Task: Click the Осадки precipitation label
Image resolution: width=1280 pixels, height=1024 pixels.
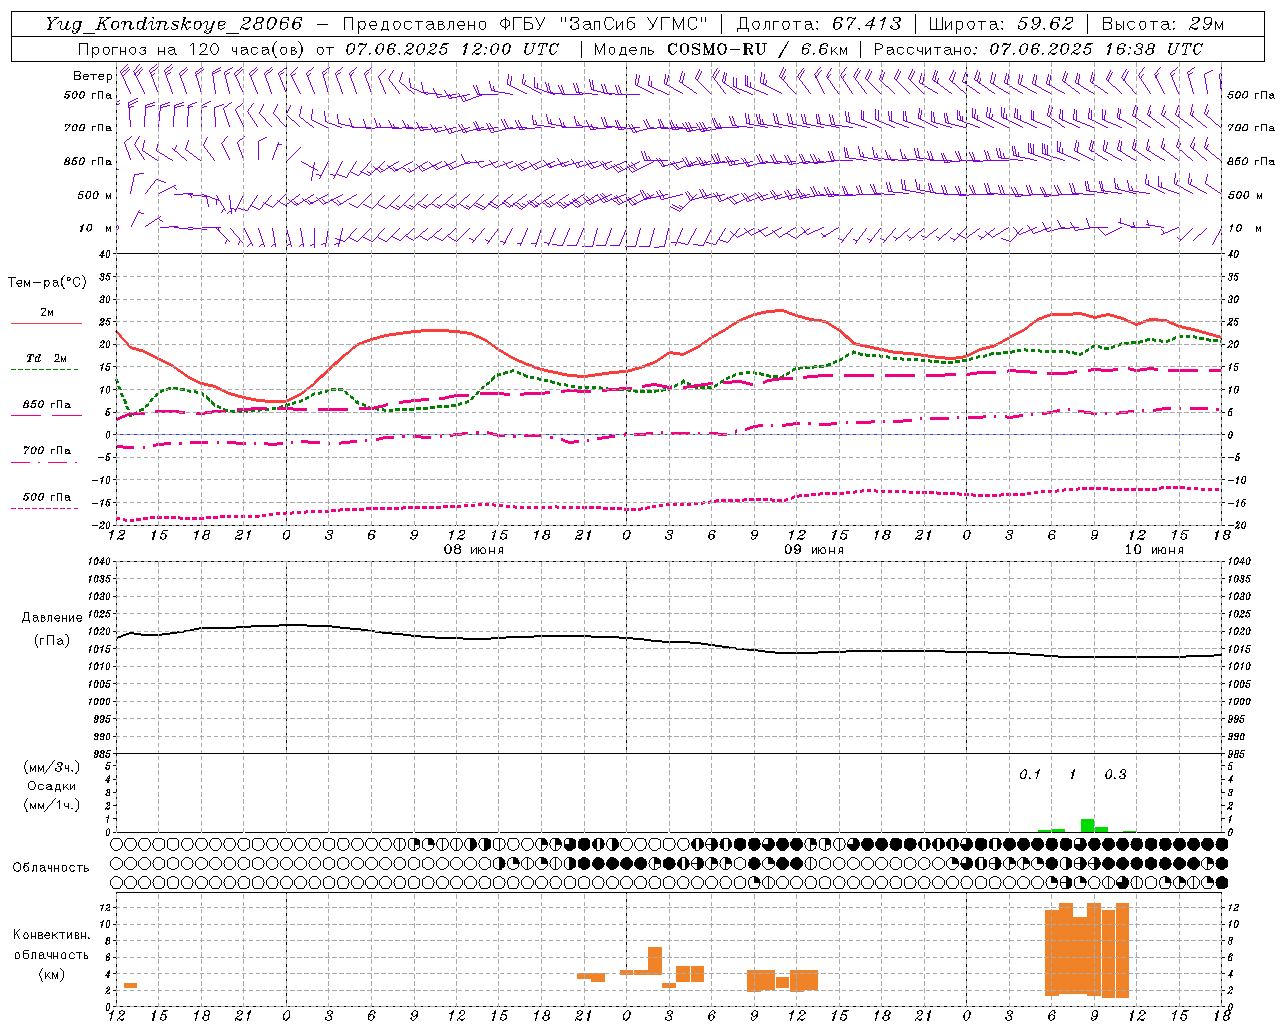Action: (x=52, y=786)
